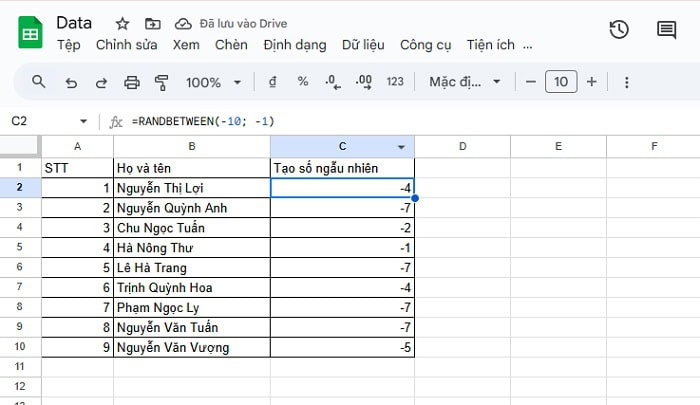Open the name box dropdown arrow

(x=83, y=121)
